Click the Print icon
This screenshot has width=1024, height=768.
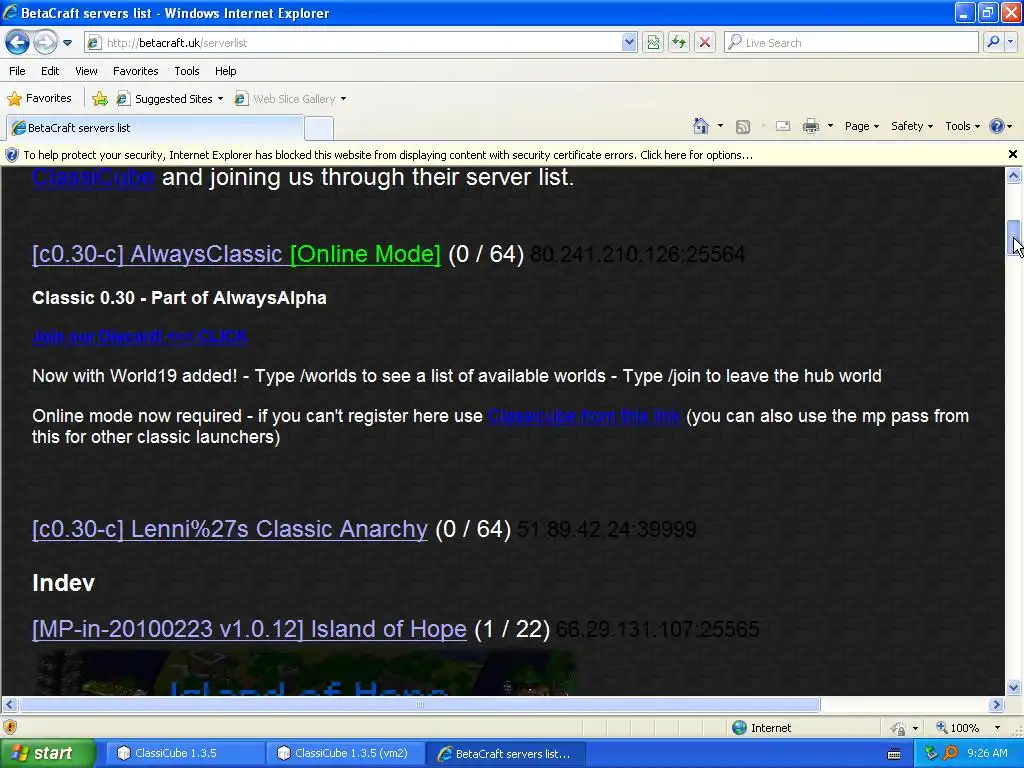pos(810,126)
